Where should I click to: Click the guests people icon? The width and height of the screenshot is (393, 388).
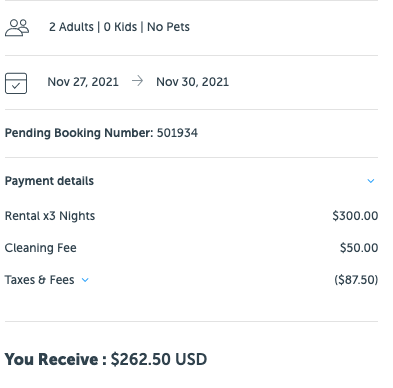pyautogui.click(x=17, y=27)
